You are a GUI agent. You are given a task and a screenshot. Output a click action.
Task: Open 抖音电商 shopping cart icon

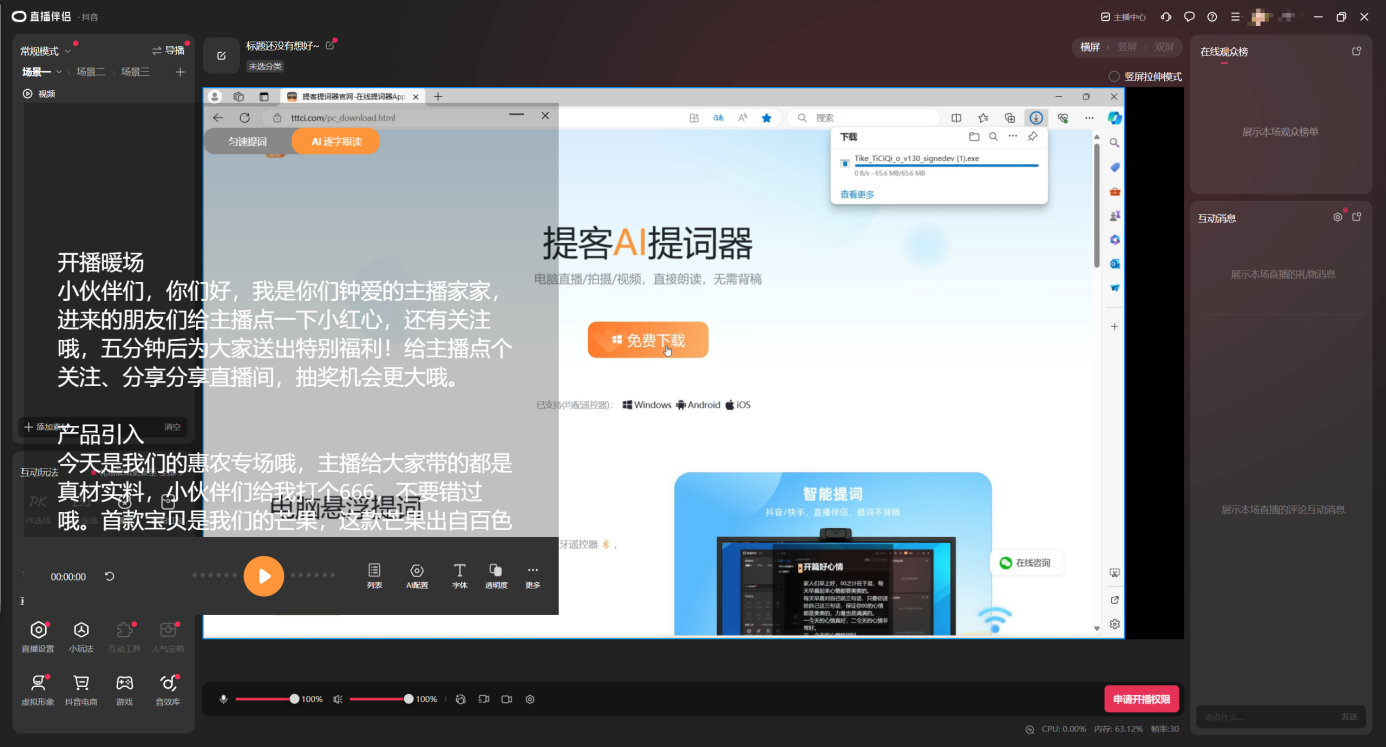(x=82, y=683)
